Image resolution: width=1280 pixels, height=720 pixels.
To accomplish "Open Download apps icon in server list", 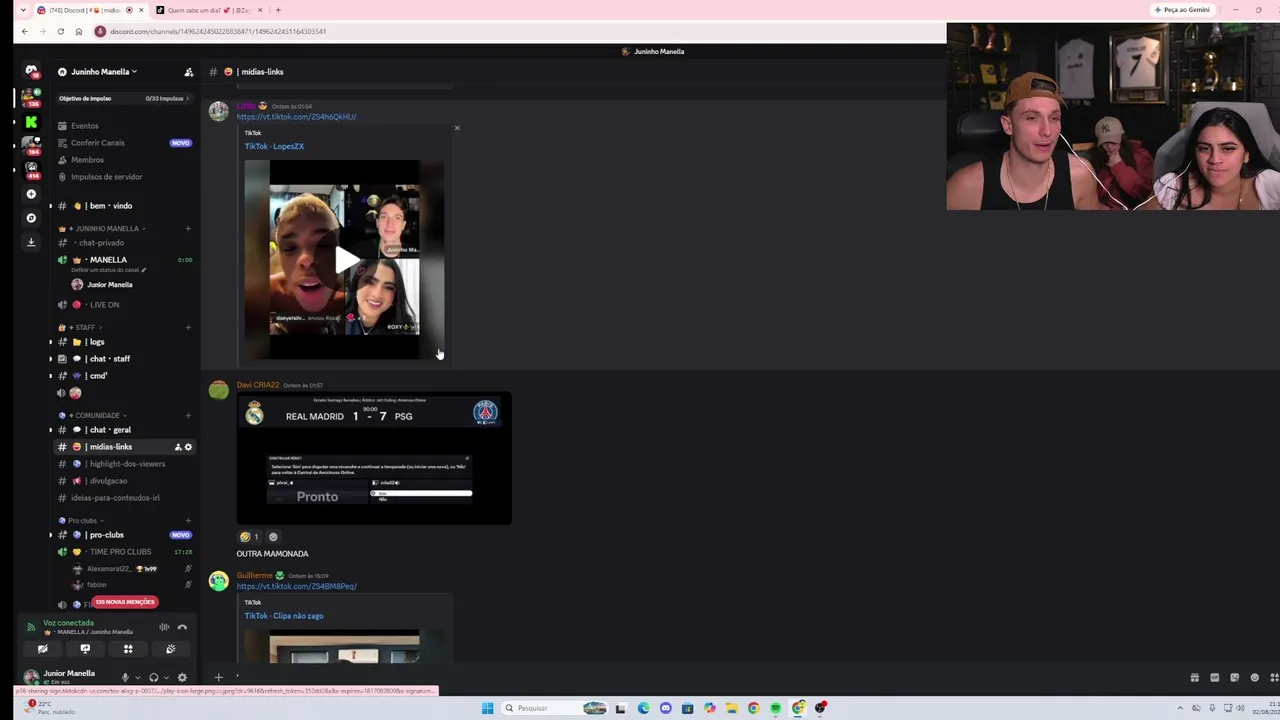I will (31, 242).
